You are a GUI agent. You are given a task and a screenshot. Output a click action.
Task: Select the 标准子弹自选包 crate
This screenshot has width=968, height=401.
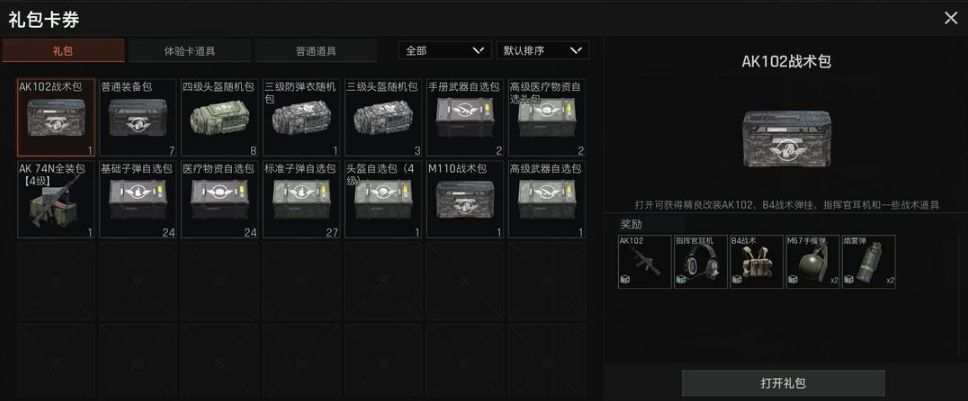tap(301, 199)
